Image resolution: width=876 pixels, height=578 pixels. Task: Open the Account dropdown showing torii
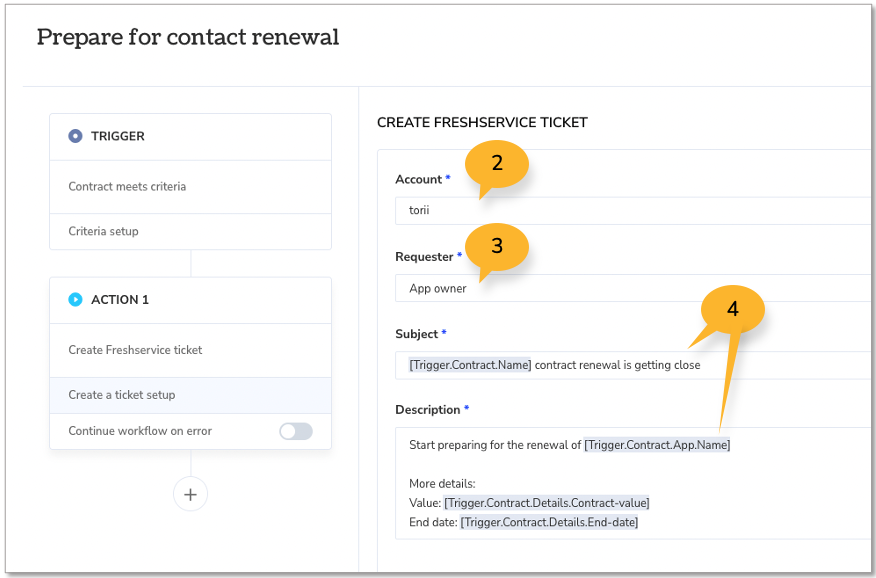(635, 211)
